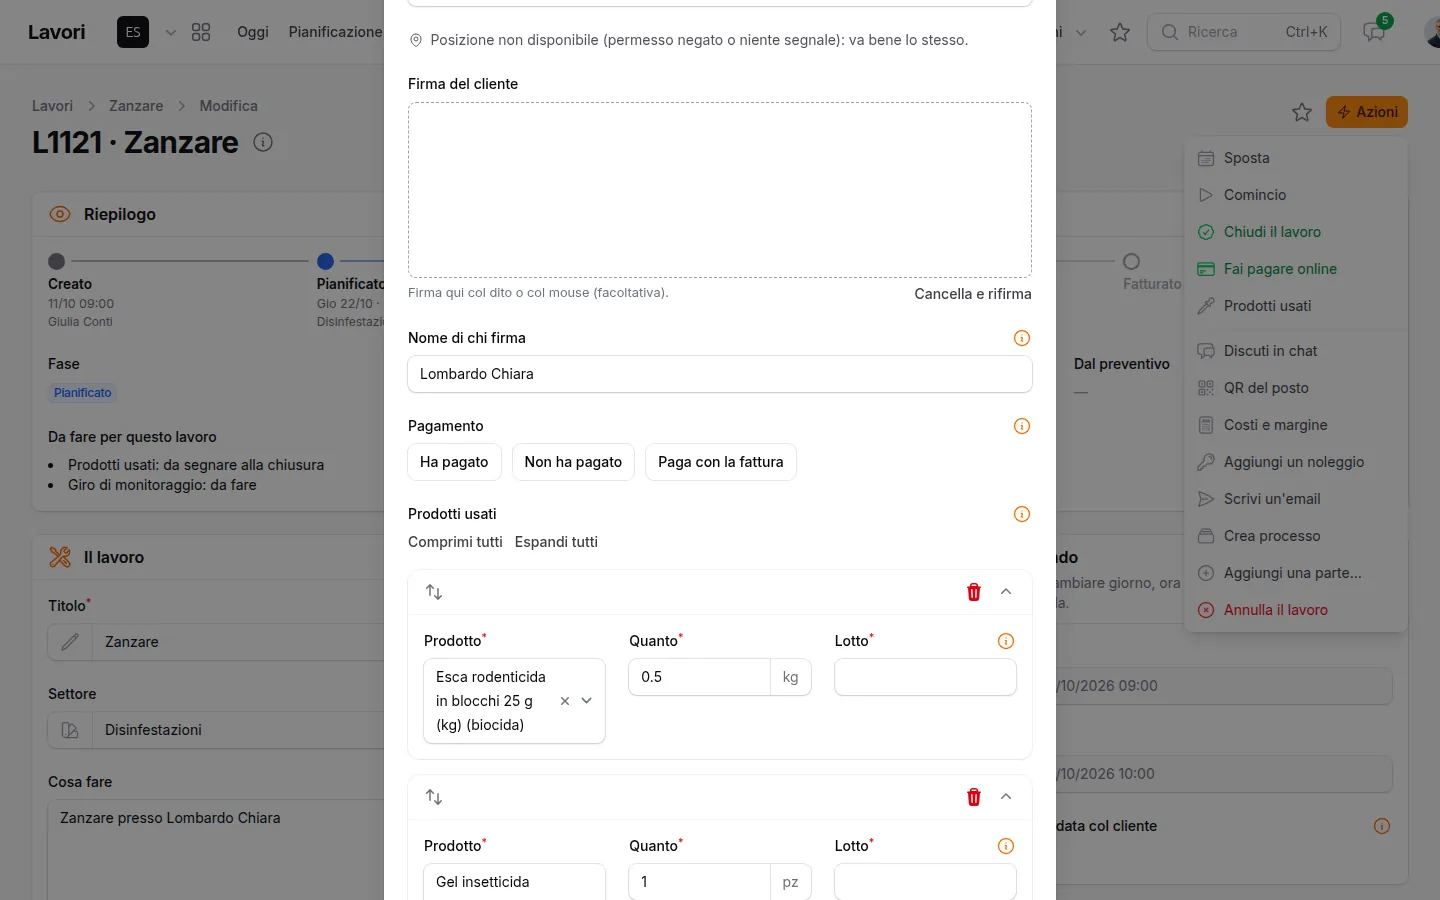The width and height of the screenshot is (1440, 900).
Task: Open Lotto info icon in Esca rodenticida card
Action: tap(1006, 641)
